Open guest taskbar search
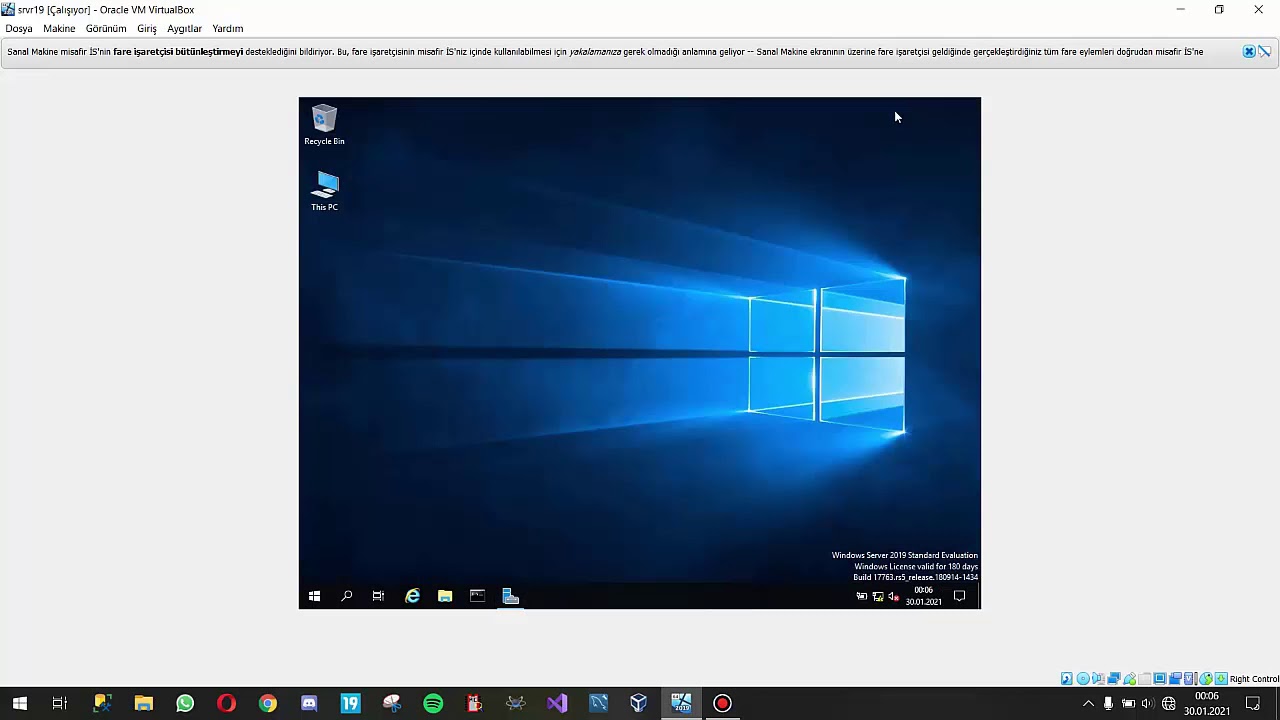This screenshot has width=1280, height=720. click(347, 596)
